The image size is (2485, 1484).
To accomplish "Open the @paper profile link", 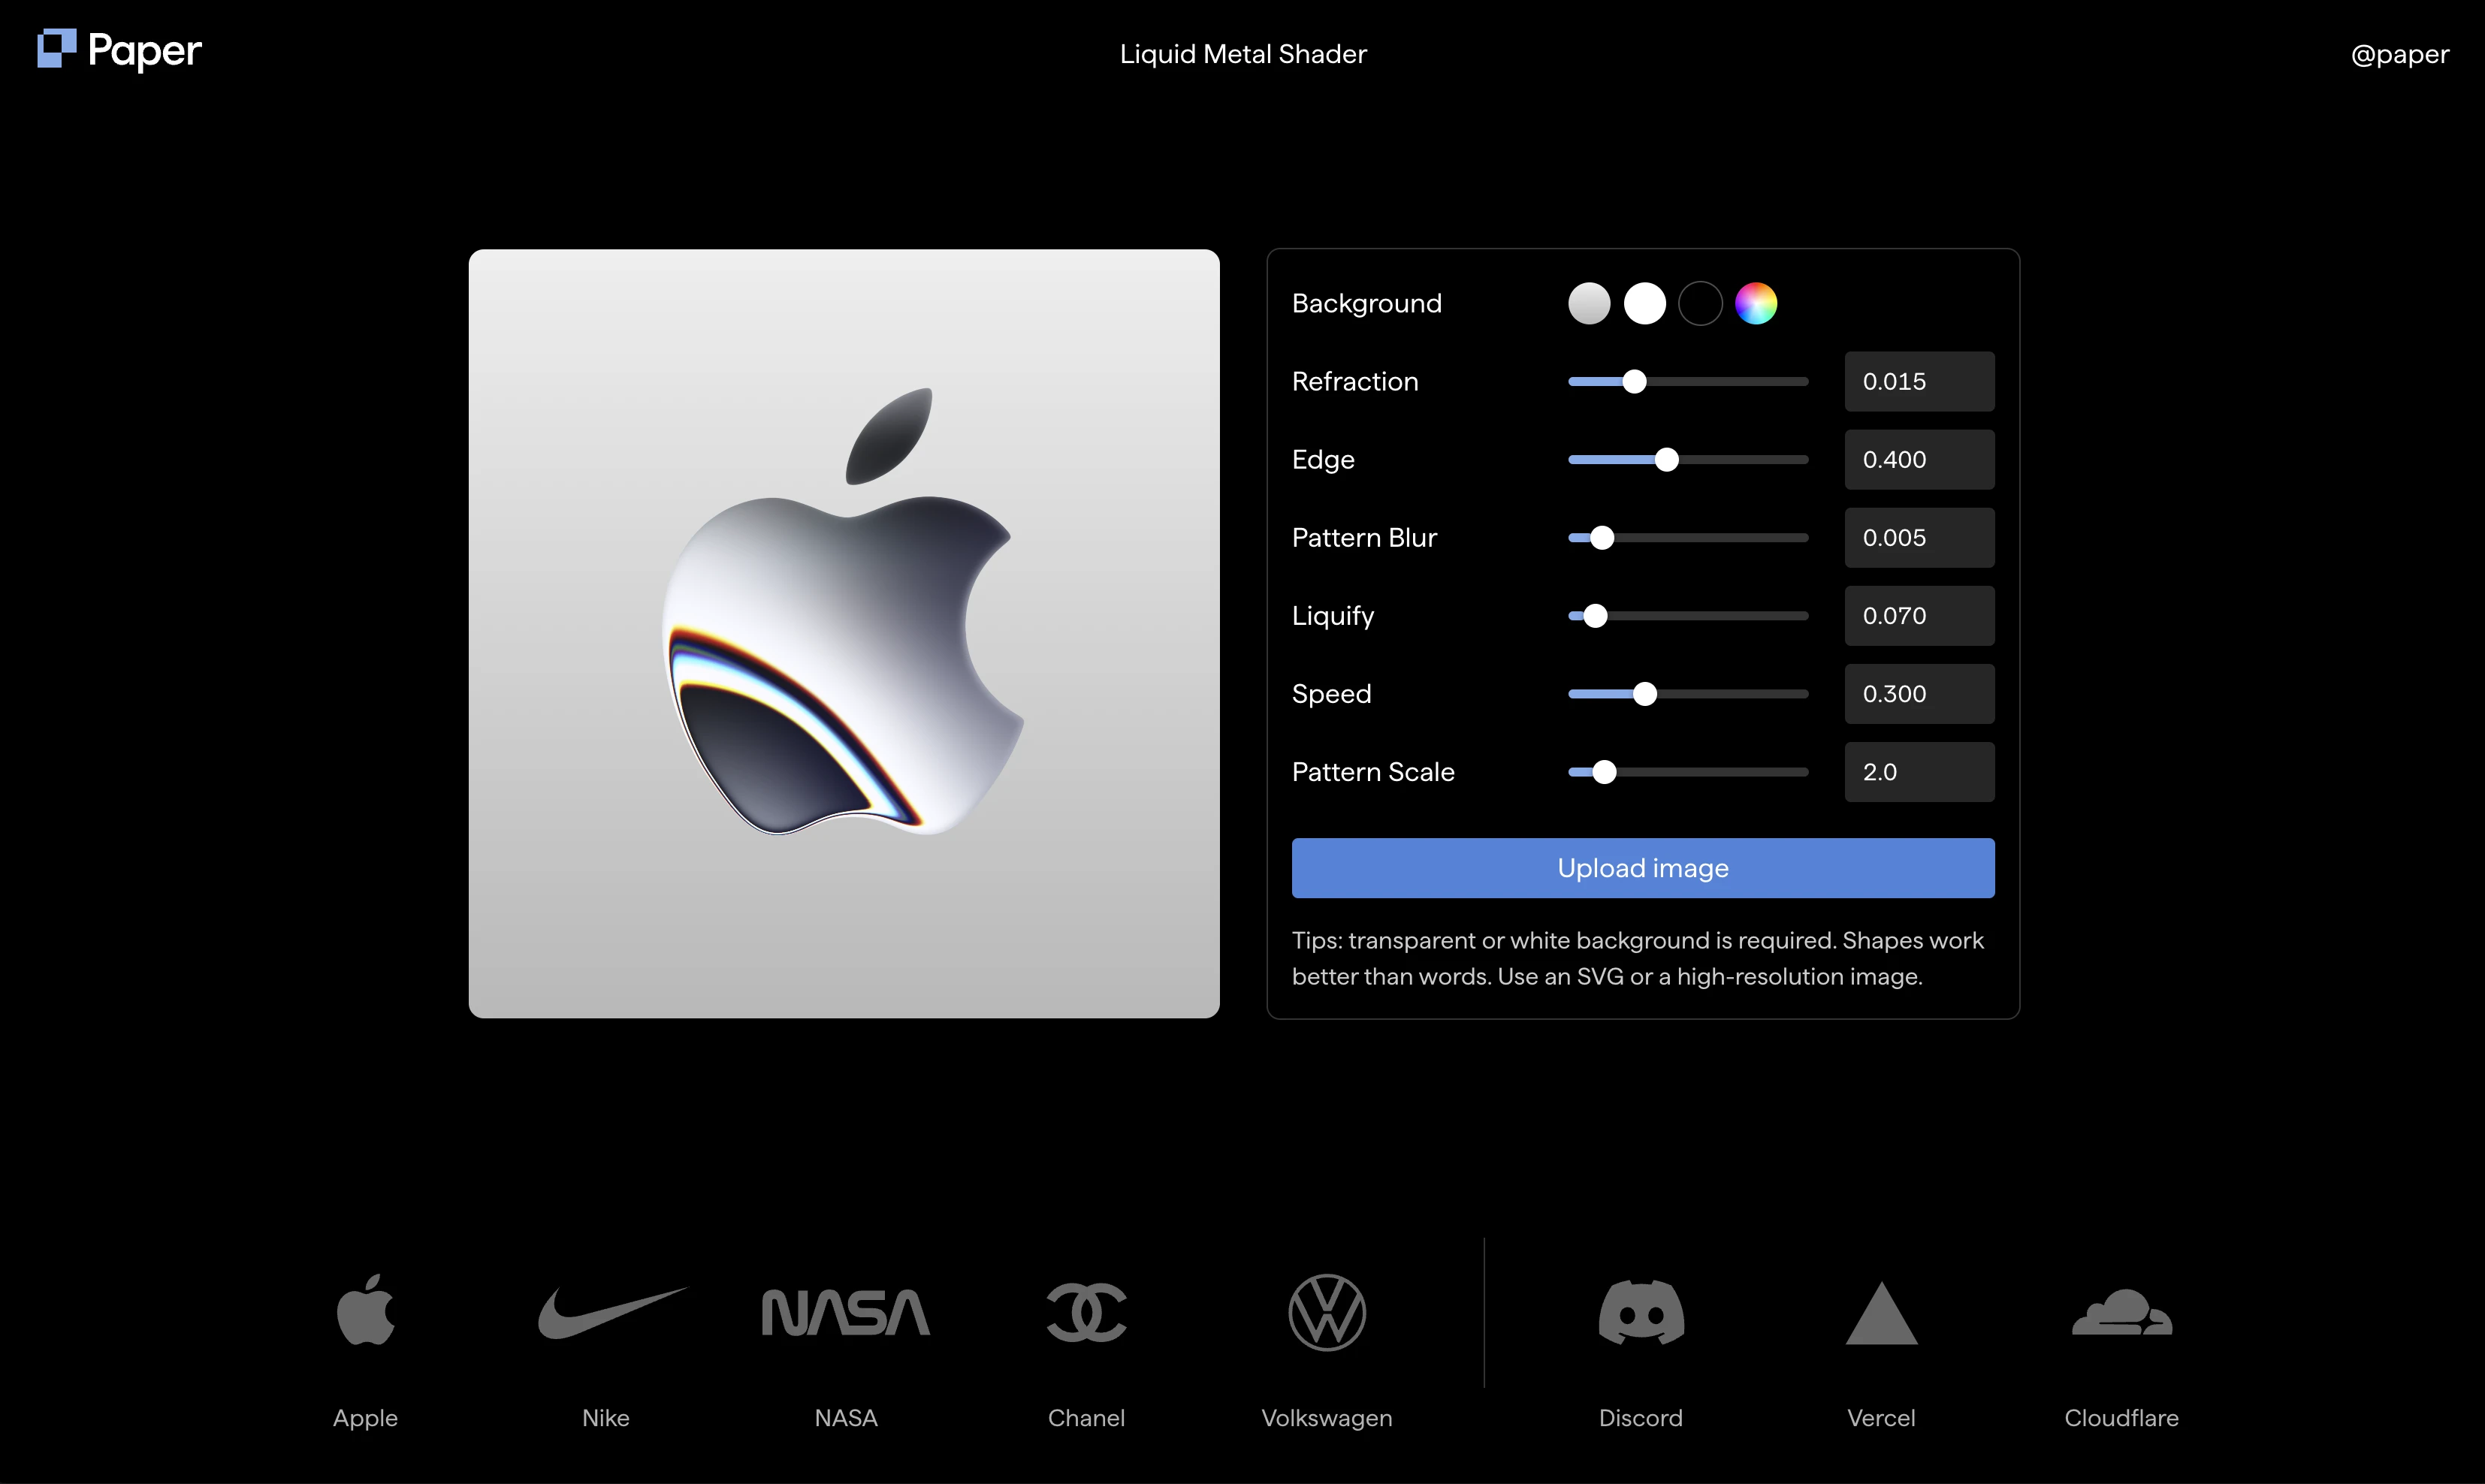I will click(x=2399, y=54).
